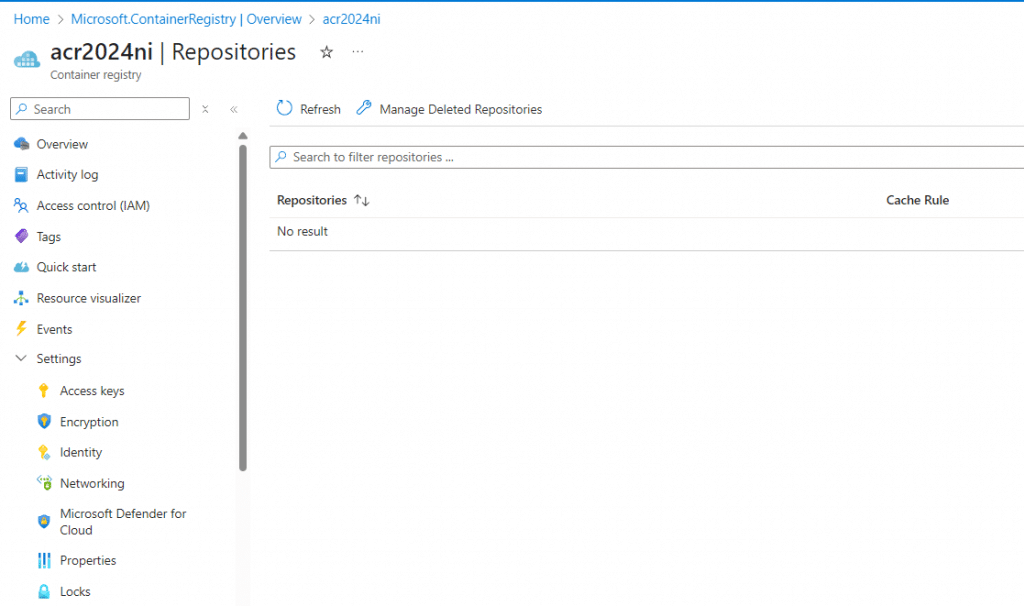Click the Refresh icon in the toolbar
The height and width of the screenshot is (606, 1024).
pyautogui.click(x=285, y=109)
